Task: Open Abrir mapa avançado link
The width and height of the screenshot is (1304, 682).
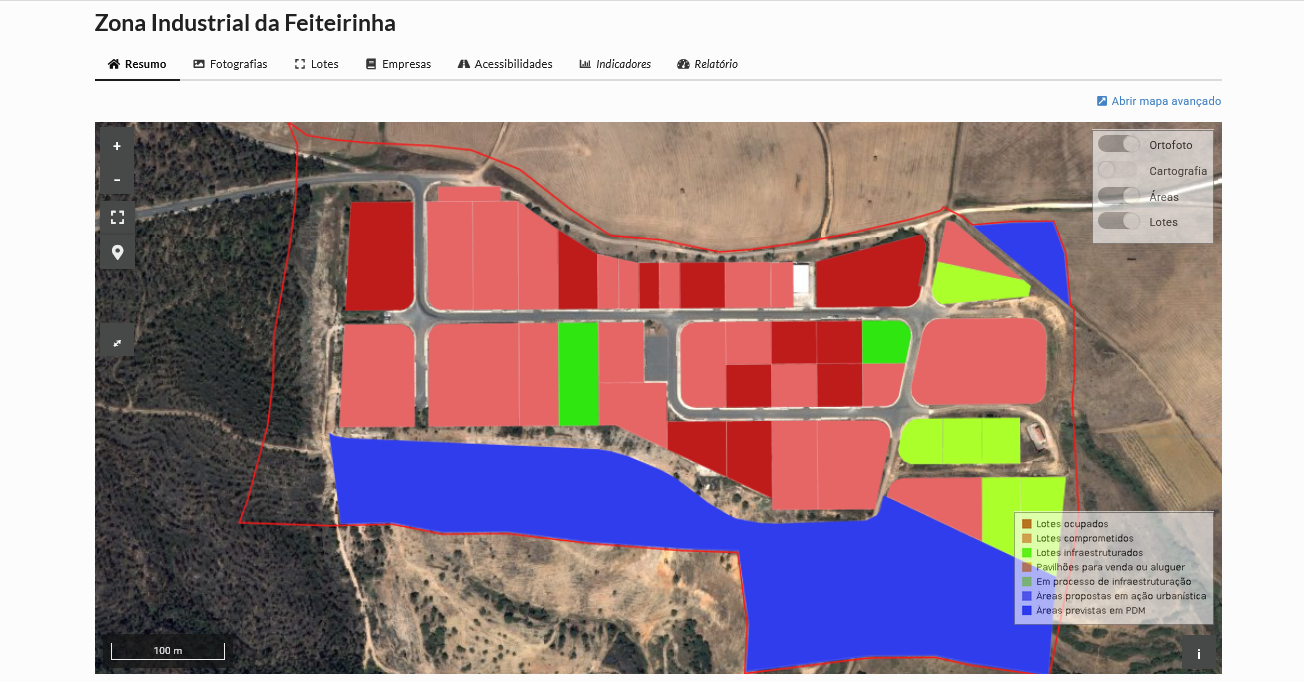Action: pos(1159,101)
